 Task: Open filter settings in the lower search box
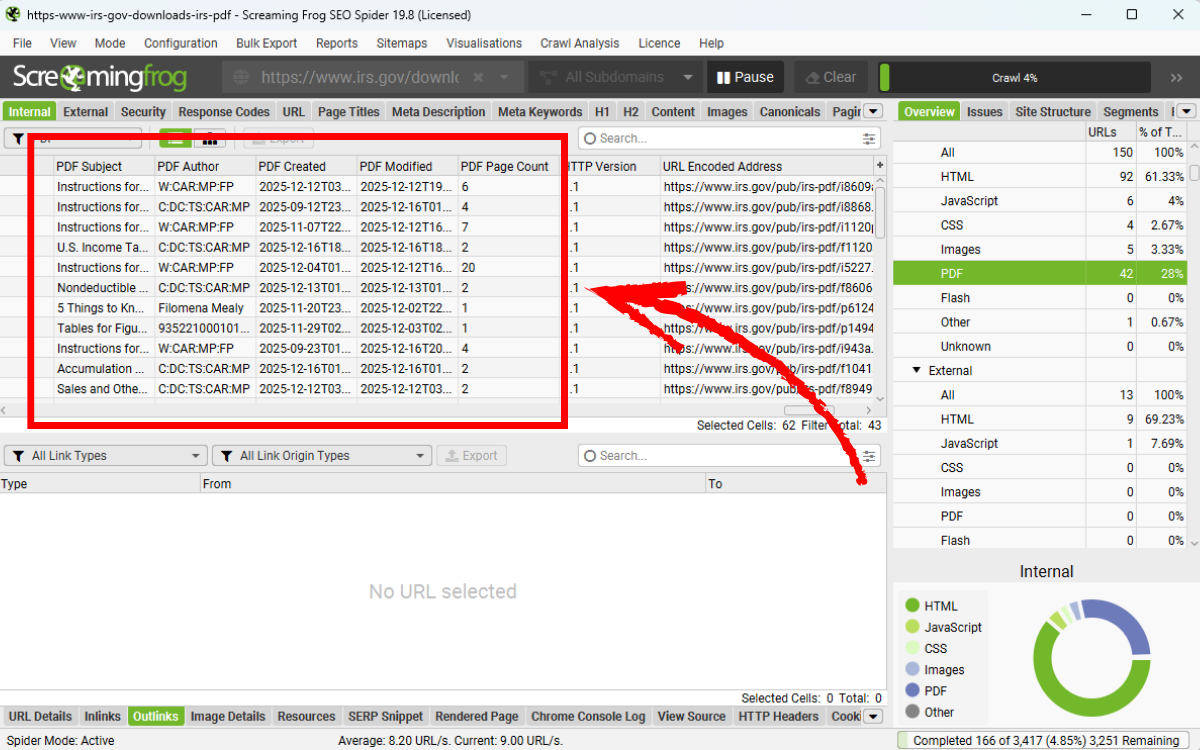(x=869, y=456)
